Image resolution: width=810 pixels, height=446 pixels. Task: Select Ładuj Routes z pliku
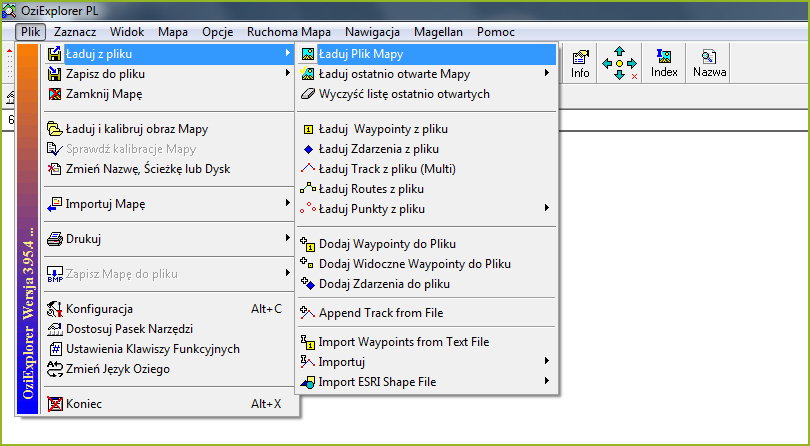pos(426,189)
